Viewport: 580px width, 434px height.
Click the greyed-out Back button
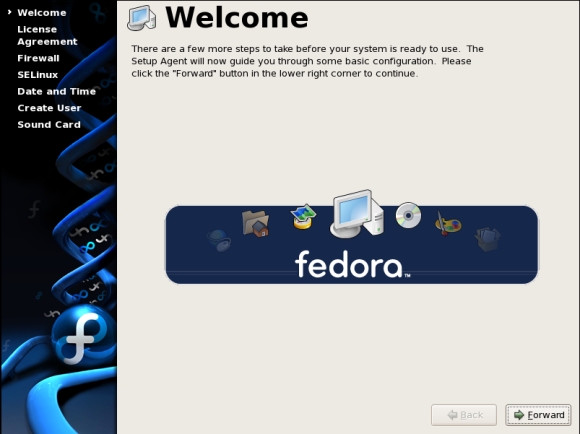coord(464,415)
